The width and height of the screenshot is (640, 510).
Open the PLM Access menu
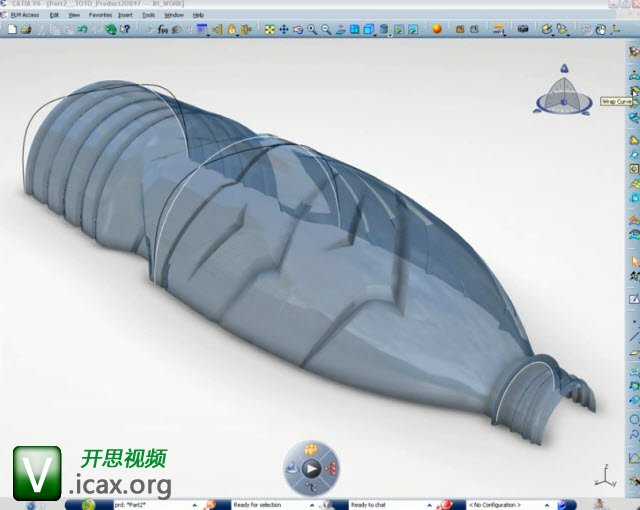click(25, 15)
